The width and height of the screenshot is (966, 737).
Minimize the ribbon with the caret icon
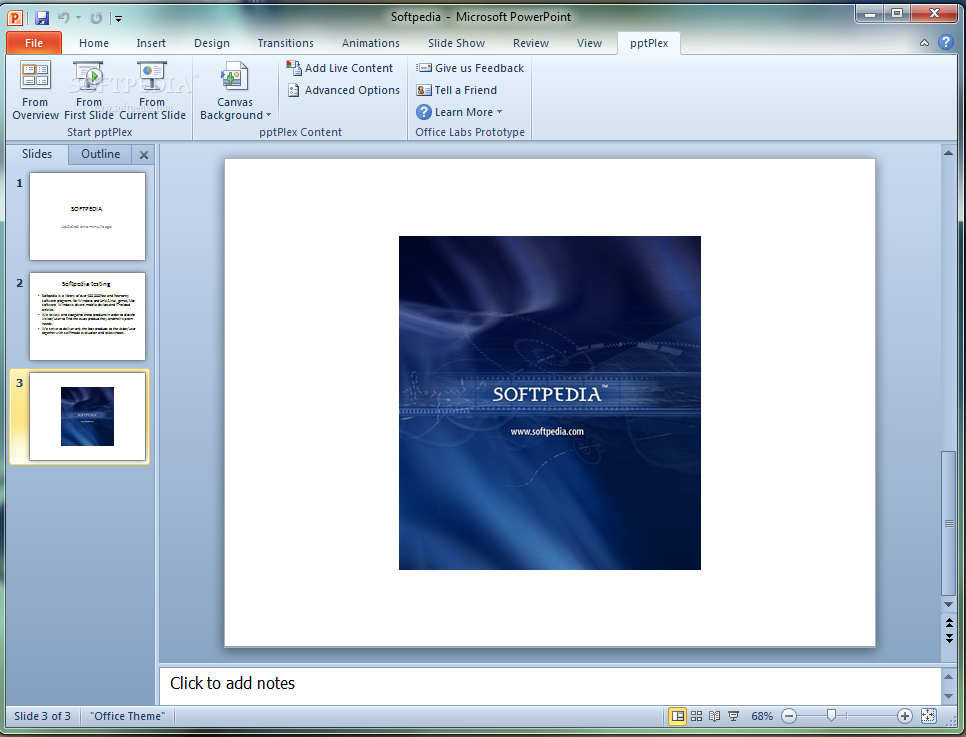tap(924, 43)
